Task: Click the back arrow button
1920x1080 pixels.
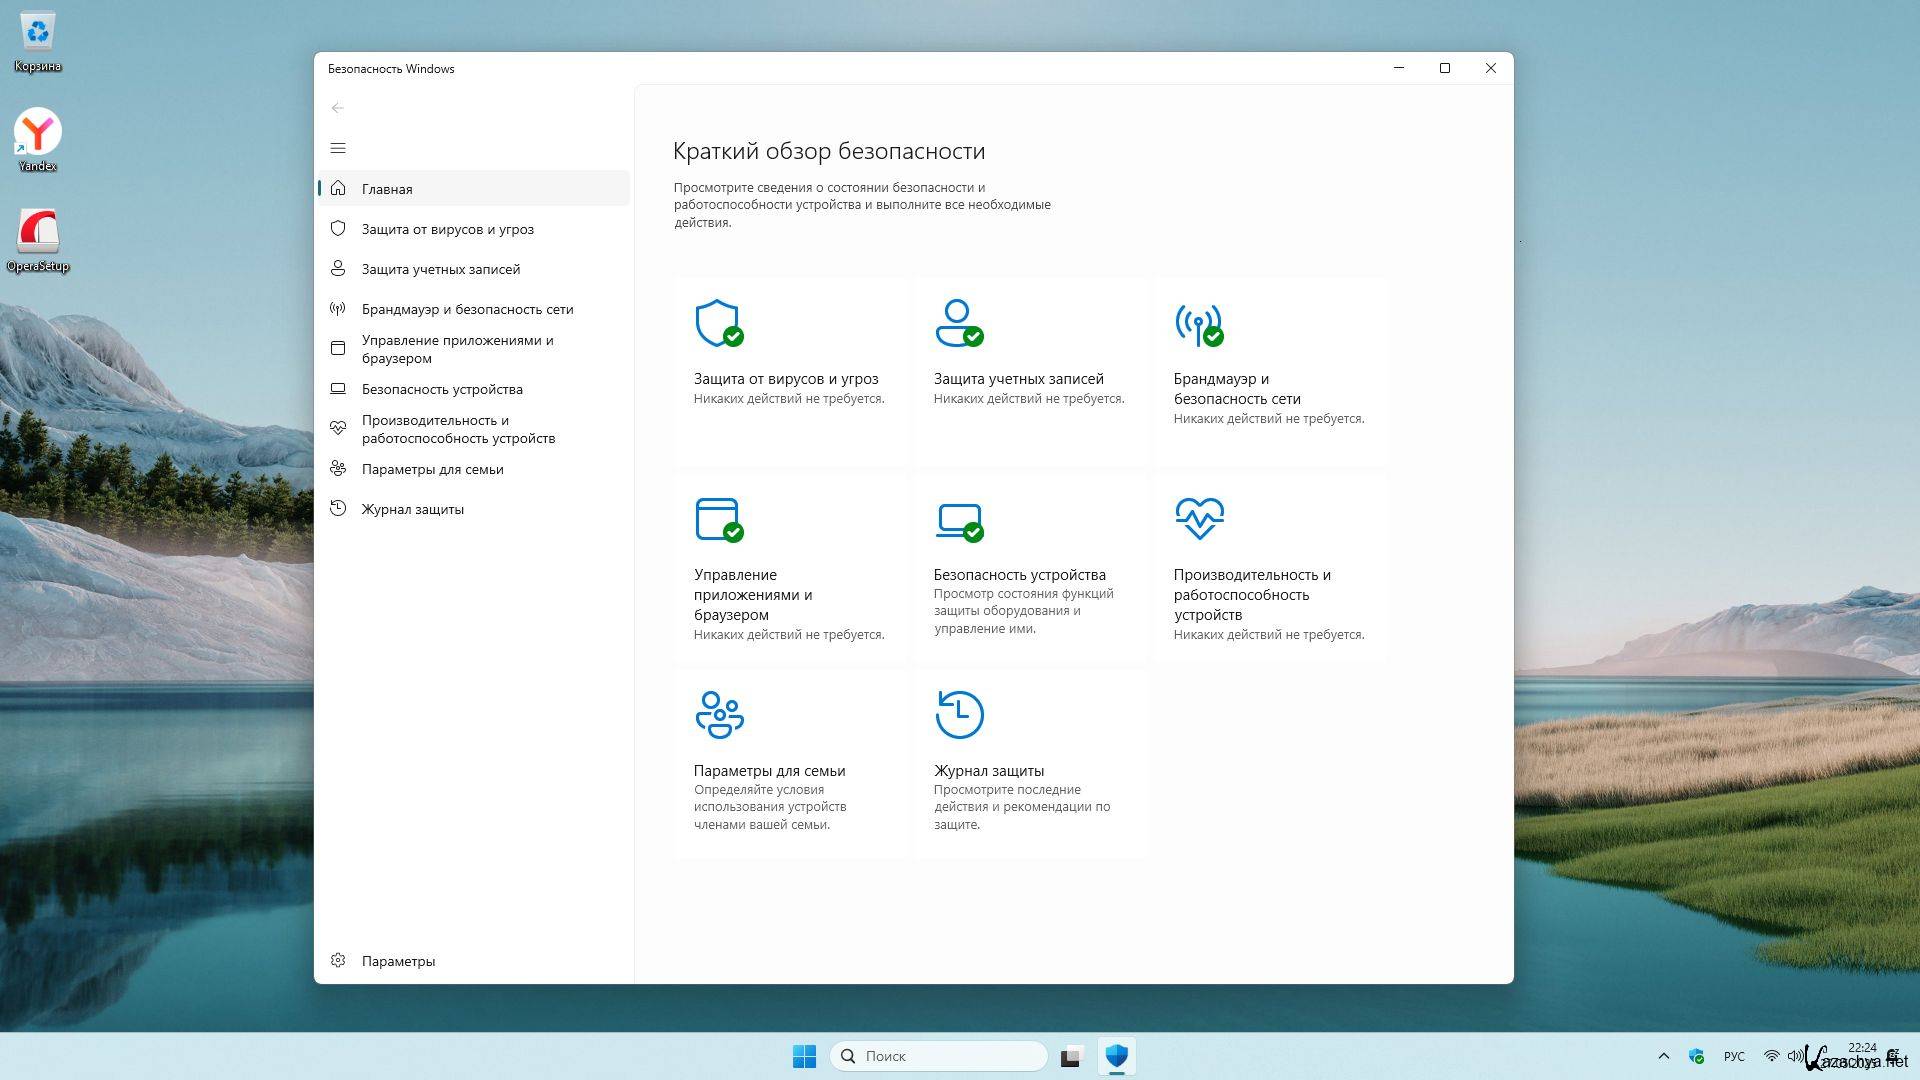Action: tap(338, 108)
